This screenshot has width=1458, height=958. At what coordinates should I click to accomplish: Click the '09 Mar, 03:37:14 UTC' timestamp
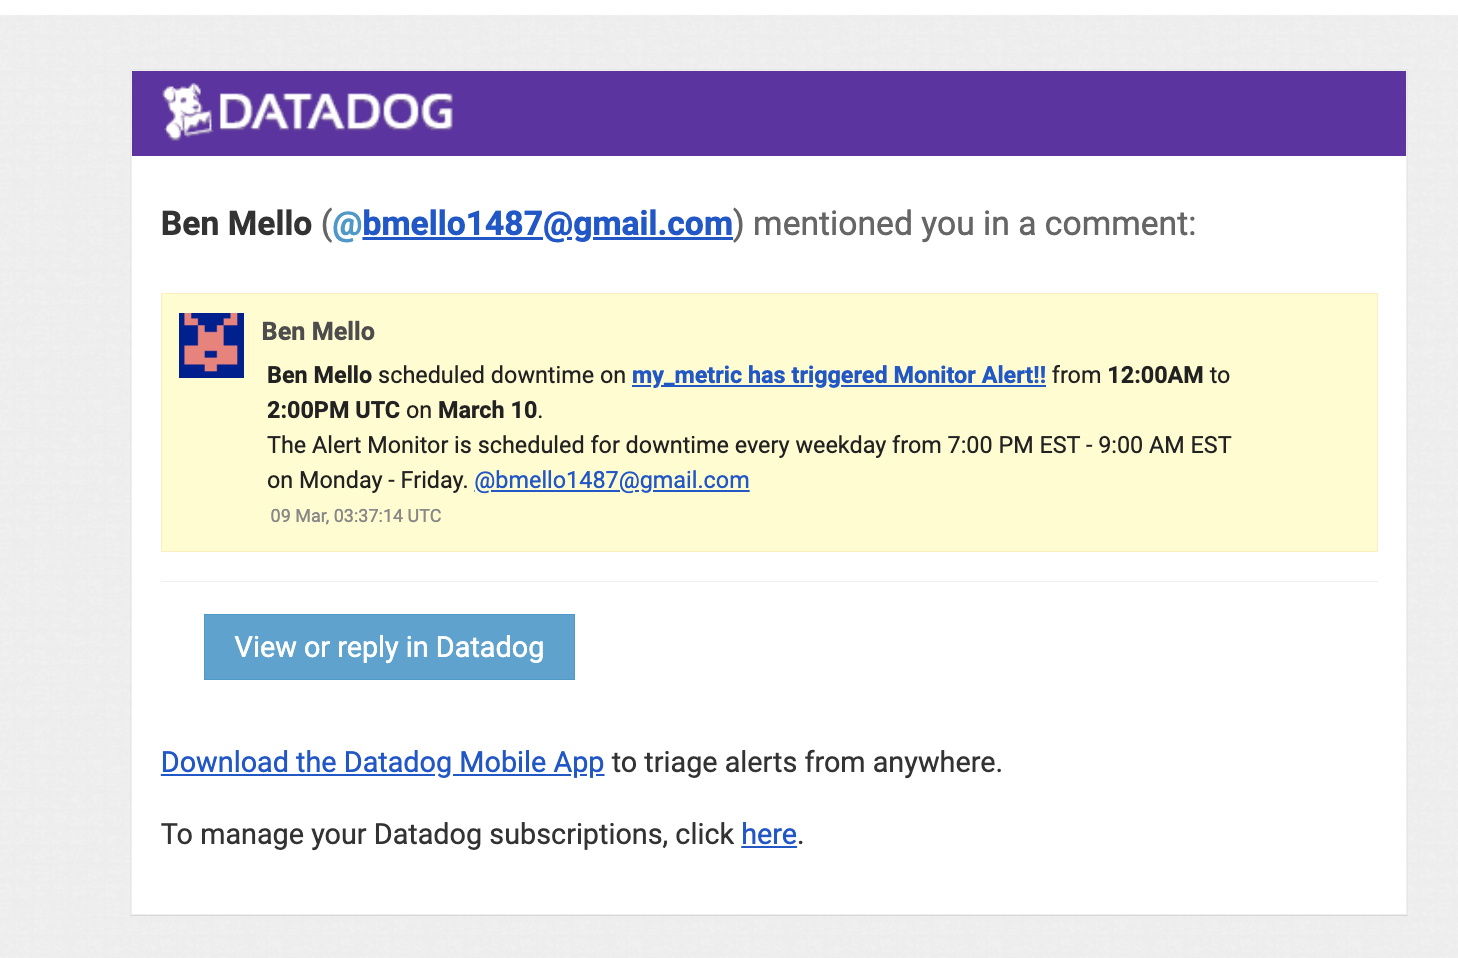point(356,516)
